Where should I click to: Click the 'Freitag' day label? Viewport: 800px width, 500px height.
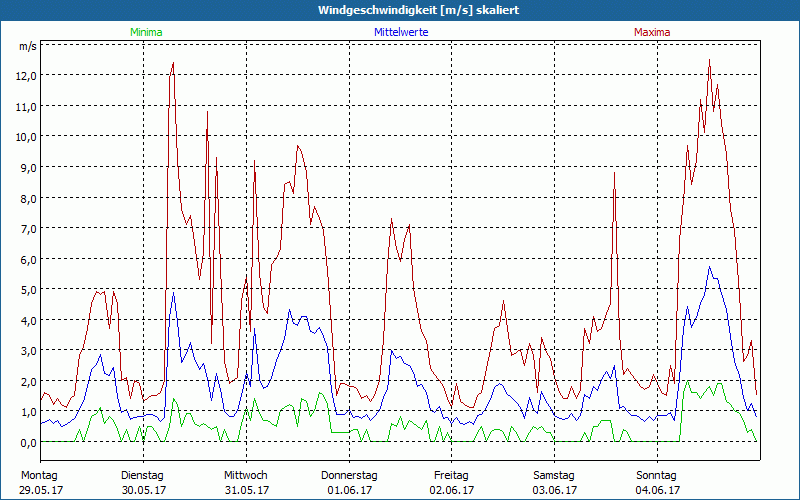[x=451, y=476]
